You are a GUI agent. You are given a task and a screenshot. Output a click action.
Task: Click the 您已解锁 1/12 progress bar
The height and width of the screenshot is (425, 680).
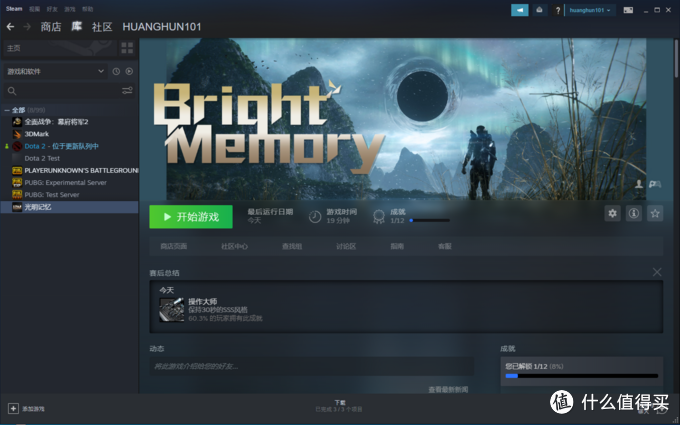click(x=582, y=376)
